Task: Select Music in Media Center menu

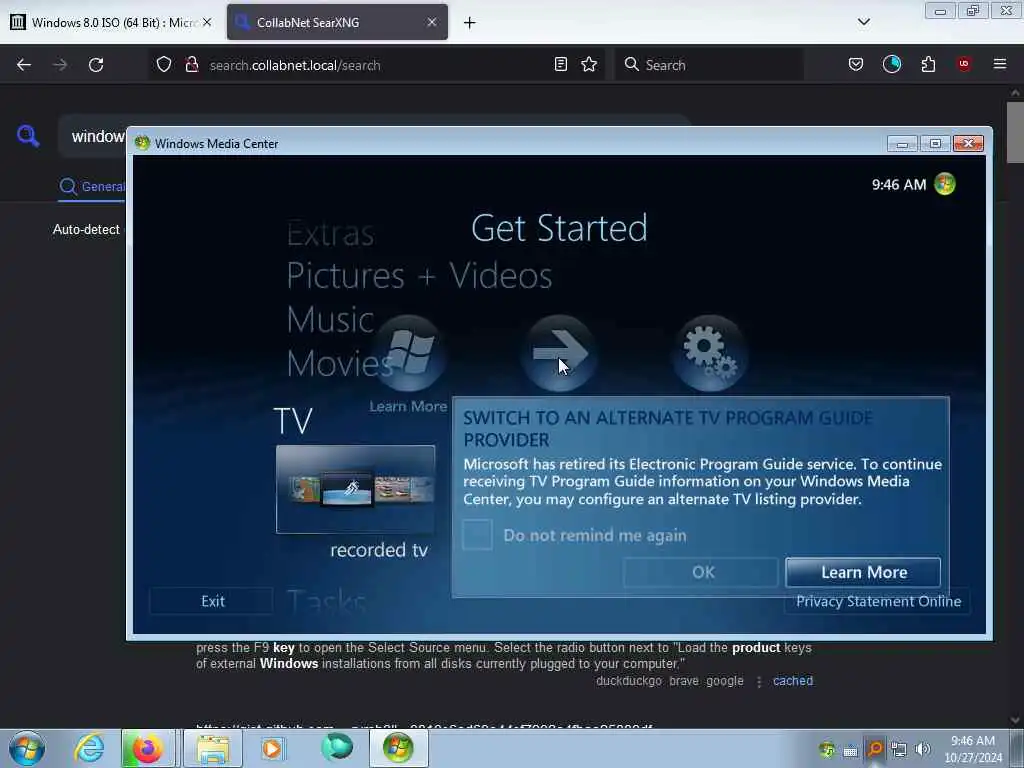Action: (x=330, y=320)
